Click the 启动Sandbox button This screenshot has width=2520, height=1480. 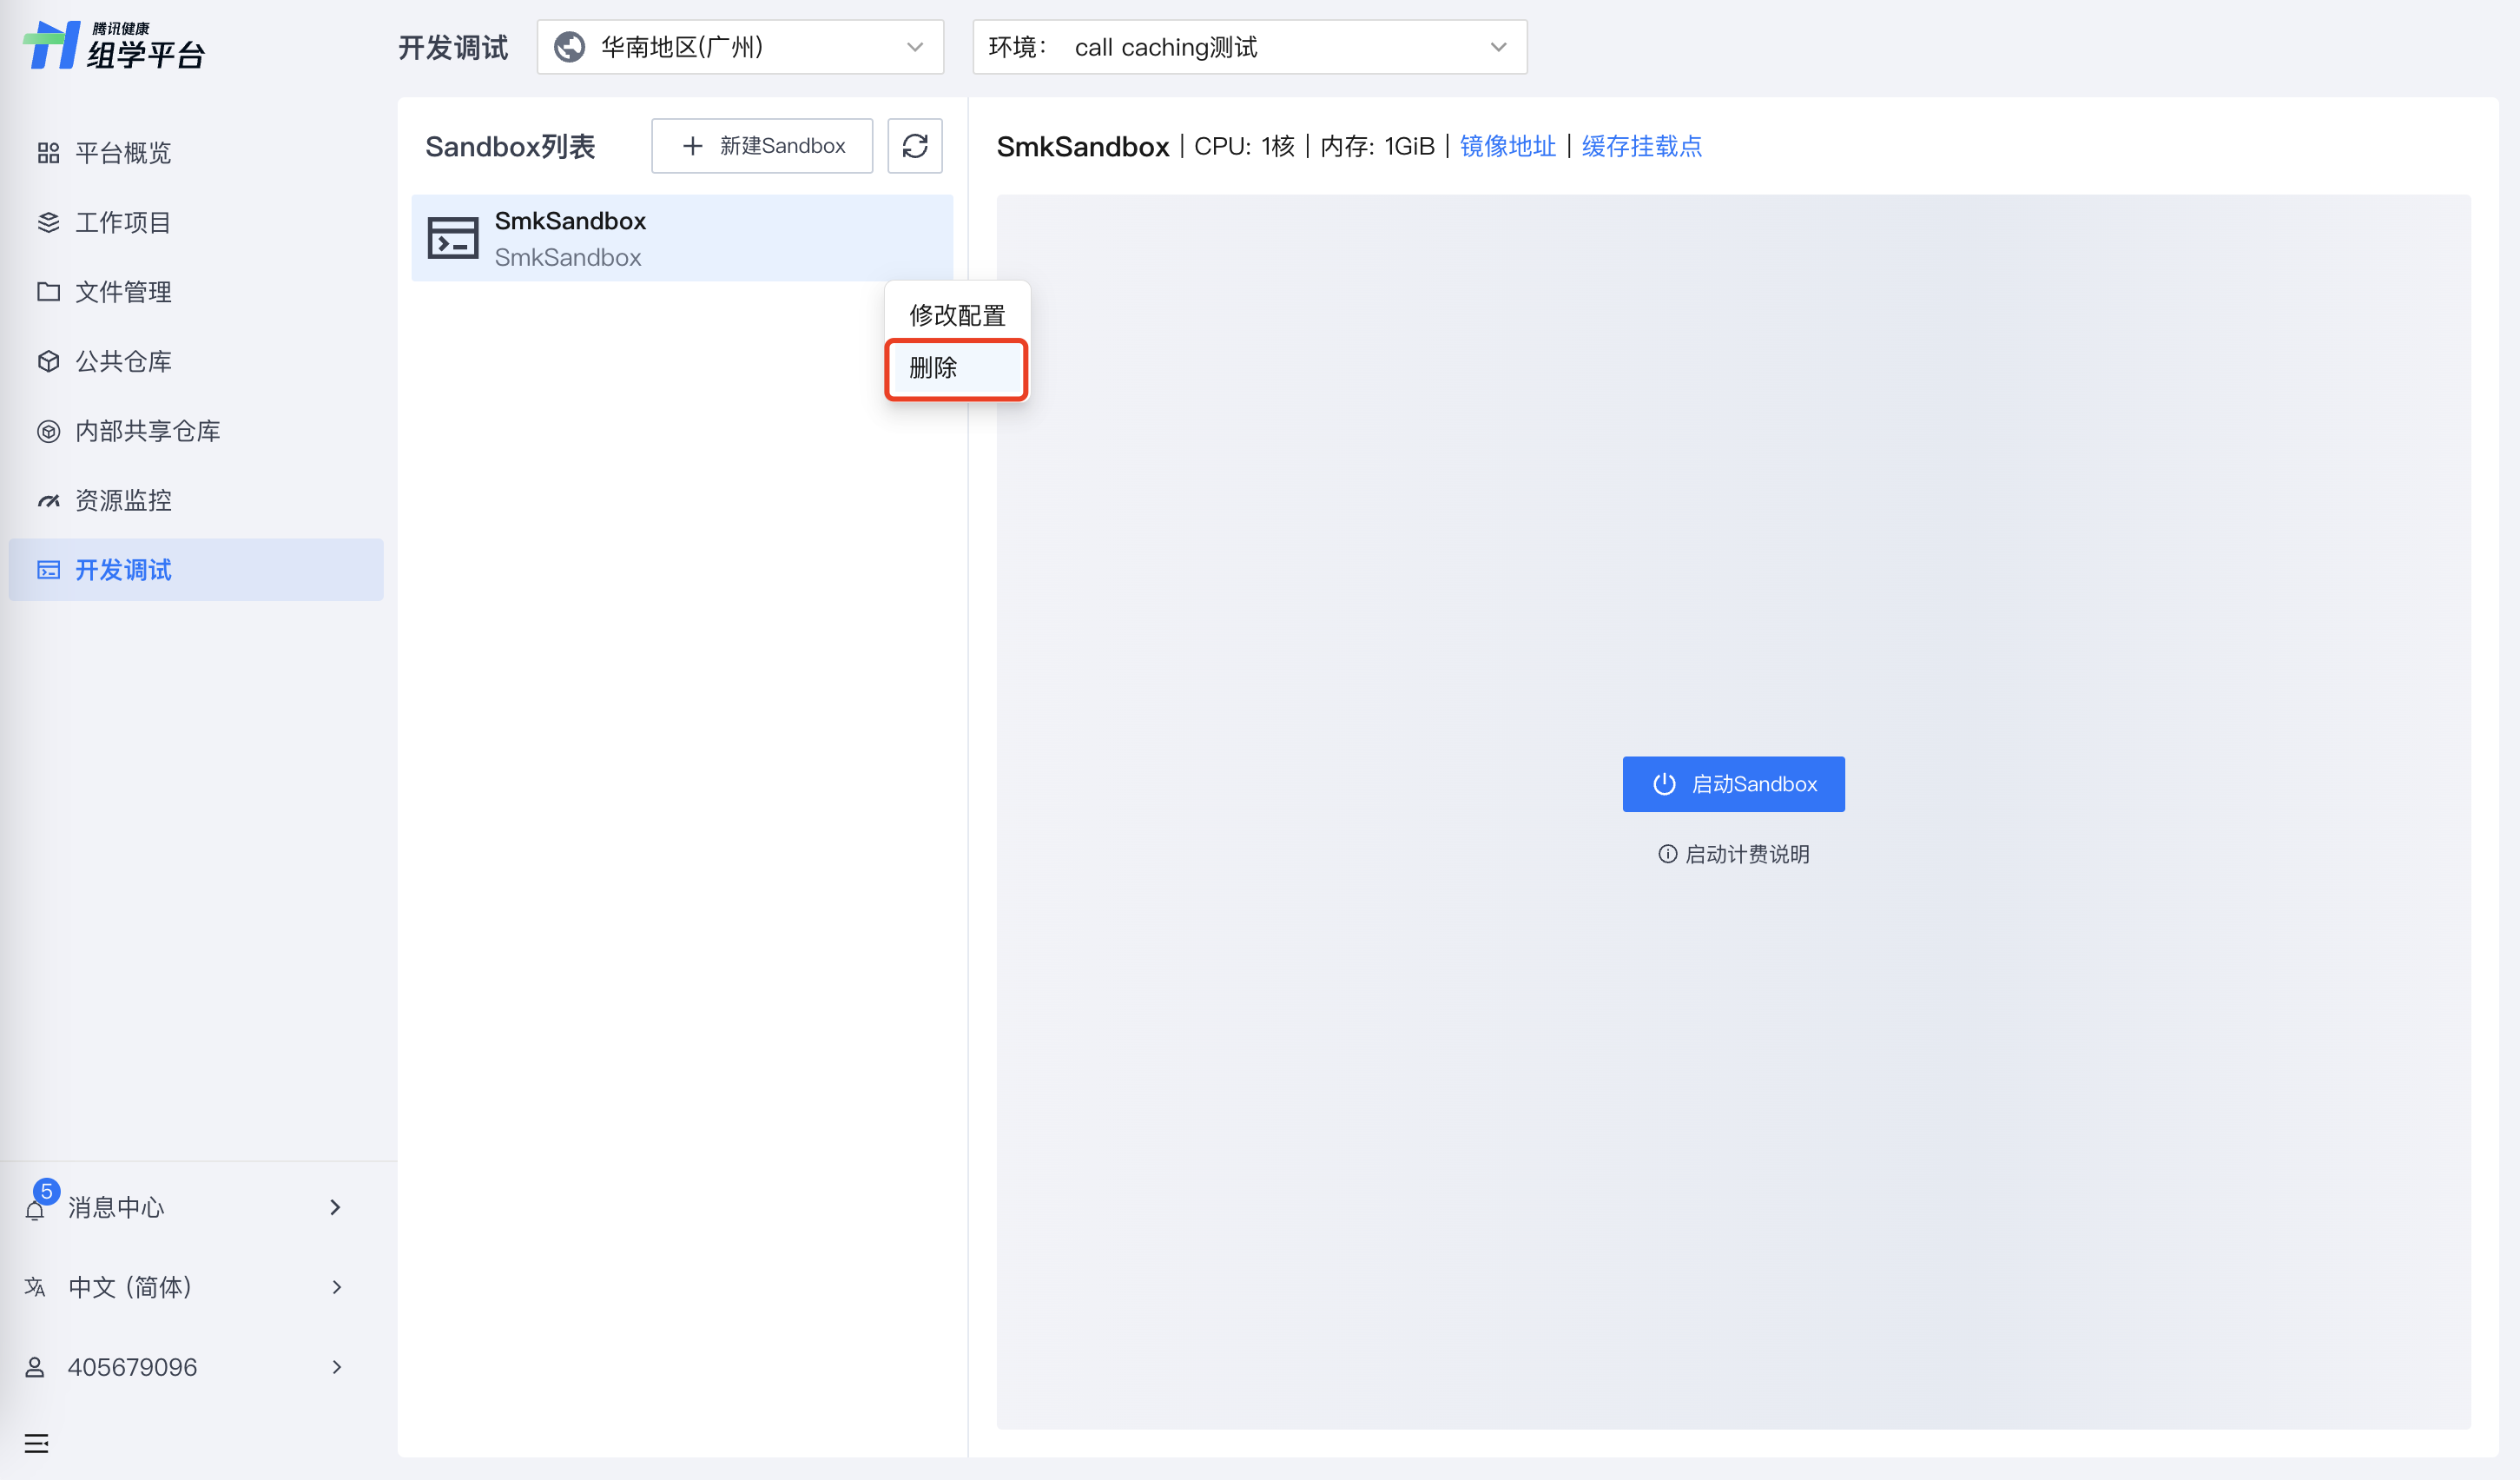1733,784
